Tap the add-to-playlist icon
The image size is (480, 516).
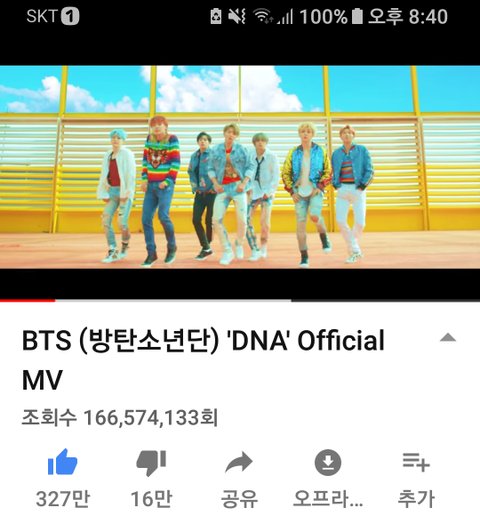click(416, 462)
